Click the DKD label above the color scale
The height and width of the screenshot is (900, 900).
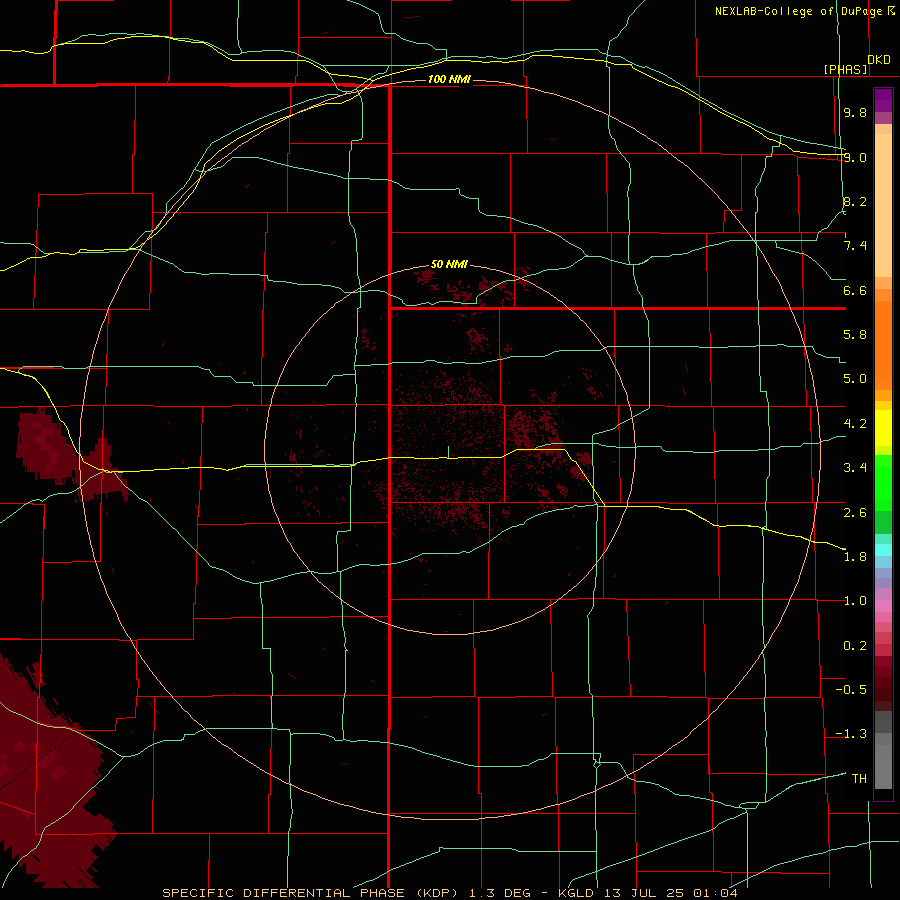[879, 59]
